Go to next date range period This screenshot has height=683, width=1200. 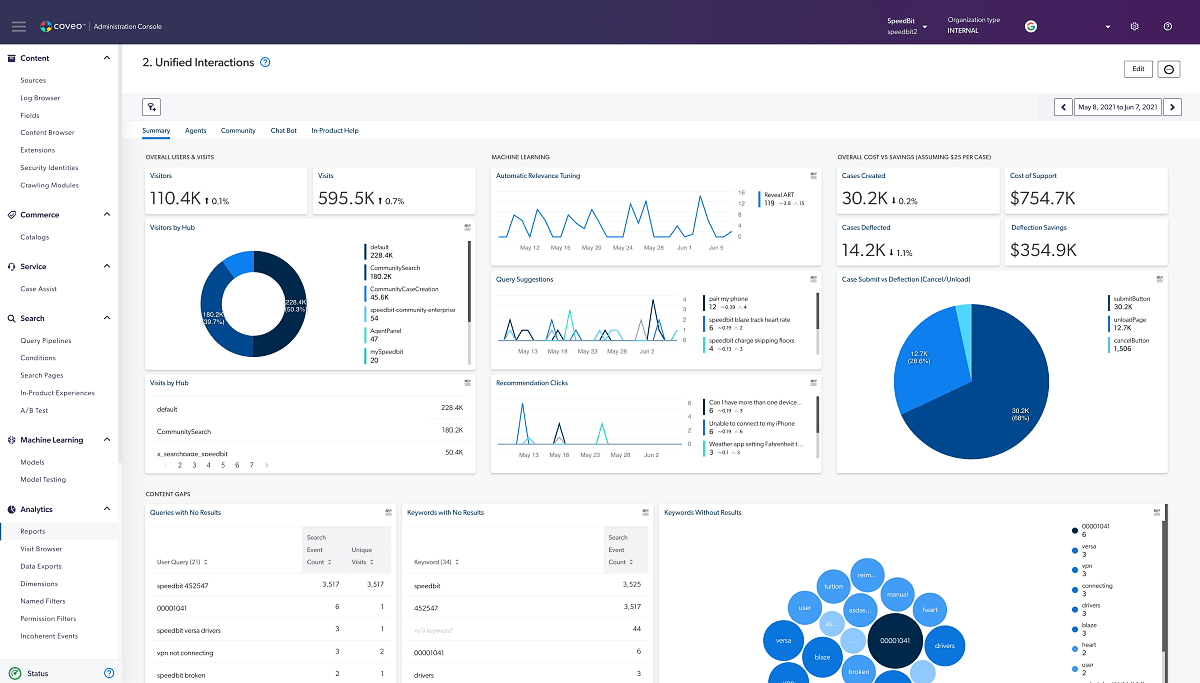tap(1173, 107)
